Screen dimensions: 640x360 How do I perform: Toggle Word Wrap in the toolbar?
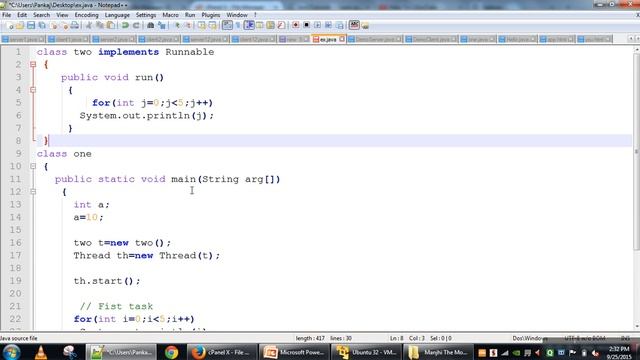coord(227,25)
